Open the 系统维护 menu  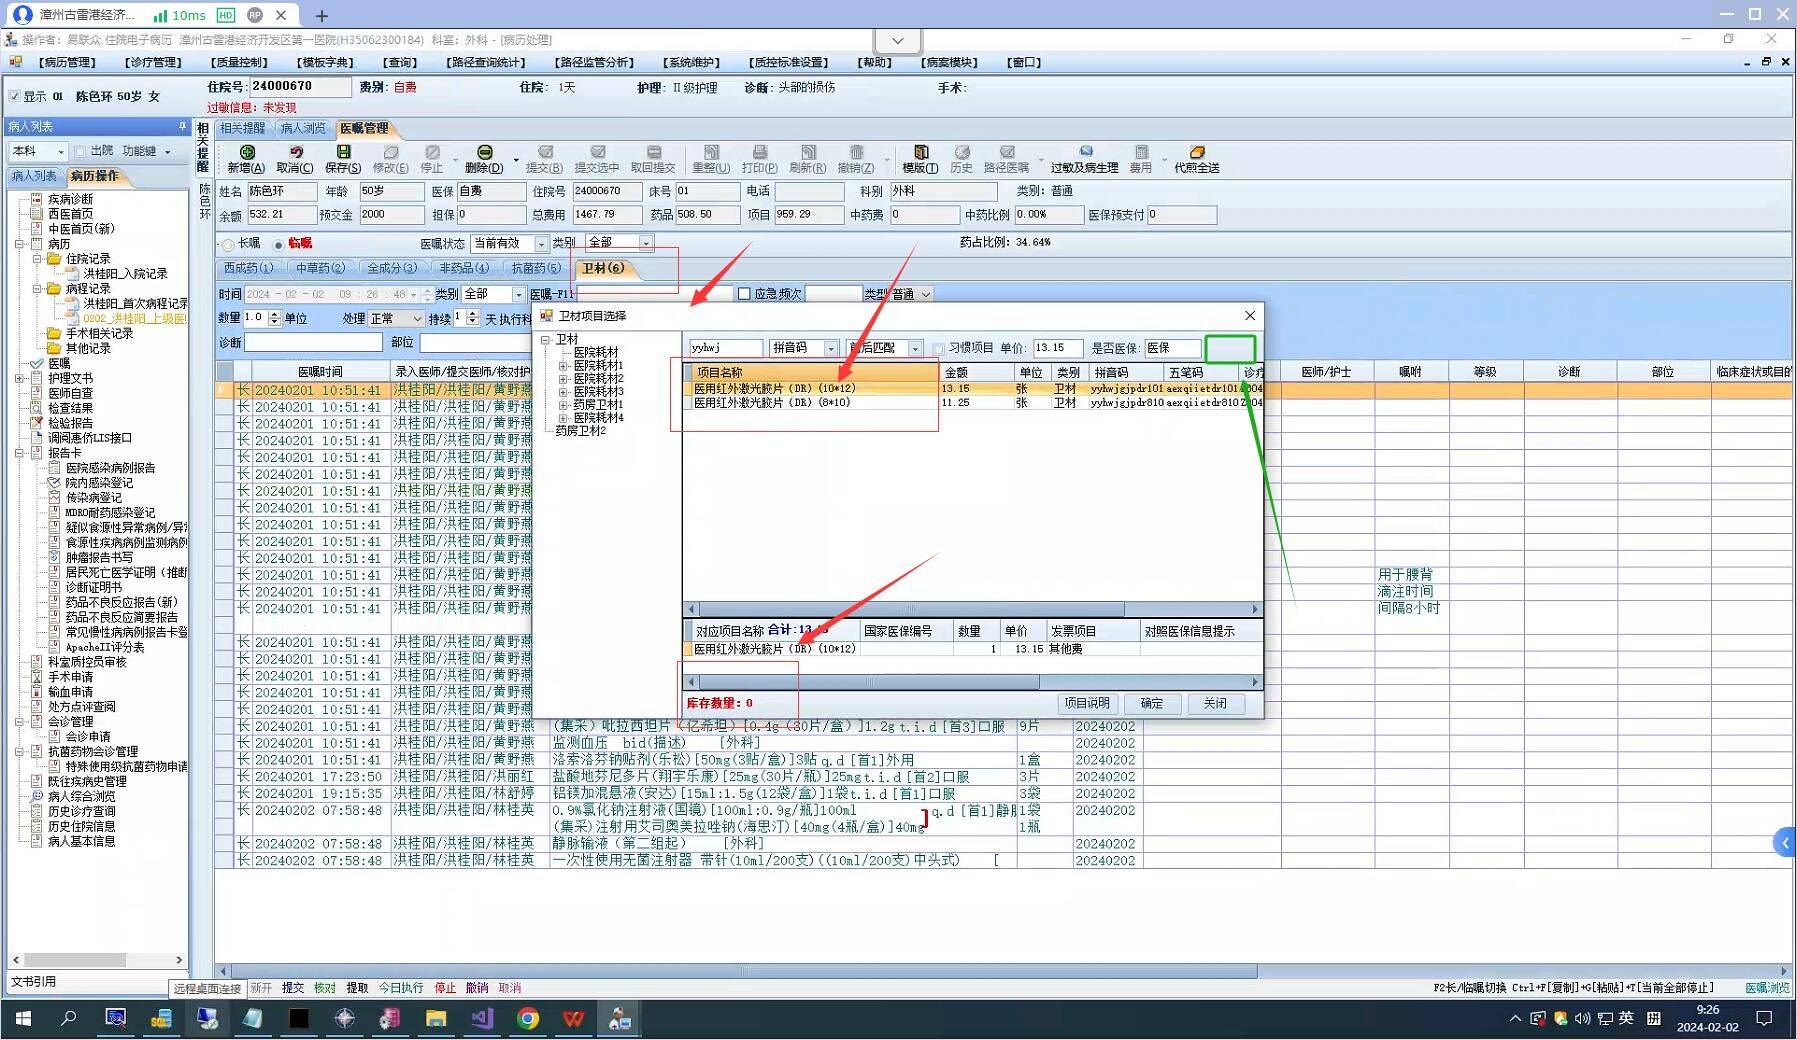coord(692,62)
